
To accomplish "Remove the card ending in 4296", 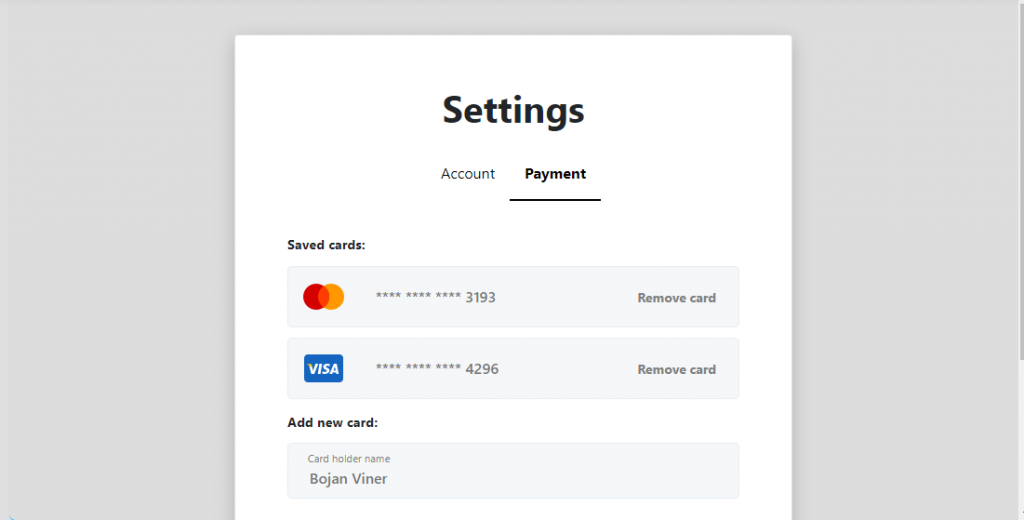I will pyautogui.click(x=677, y=370).
